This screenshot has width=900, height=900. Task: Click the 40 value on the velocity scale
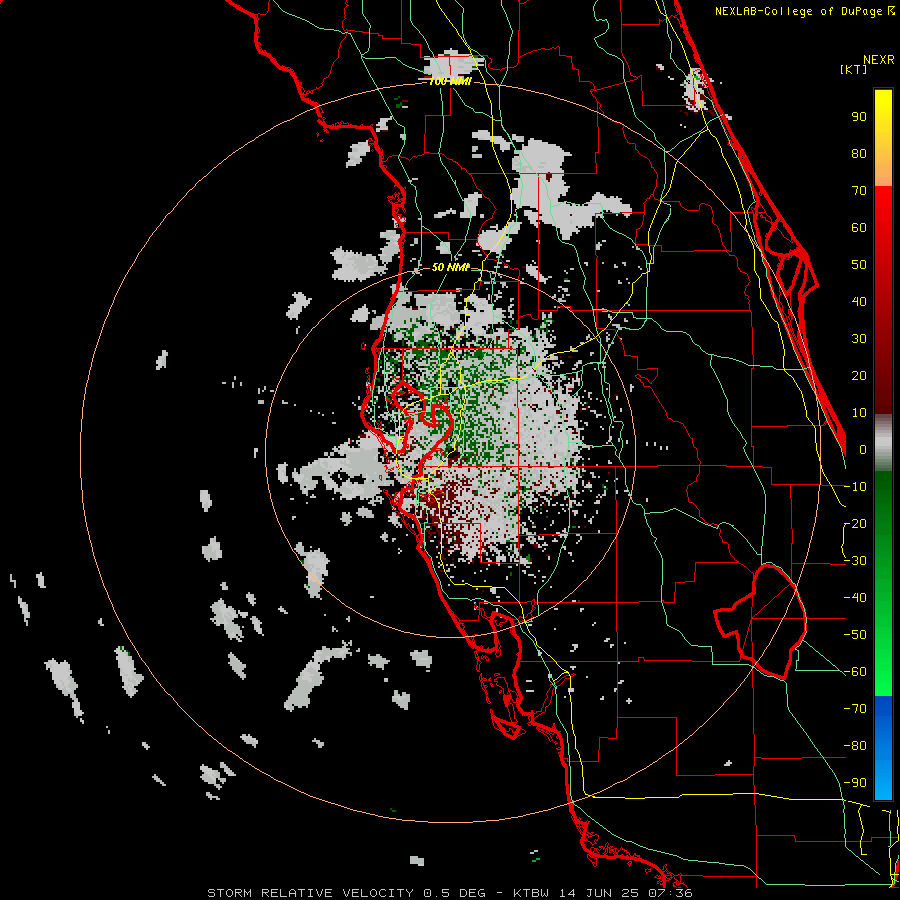click(859, 302)
